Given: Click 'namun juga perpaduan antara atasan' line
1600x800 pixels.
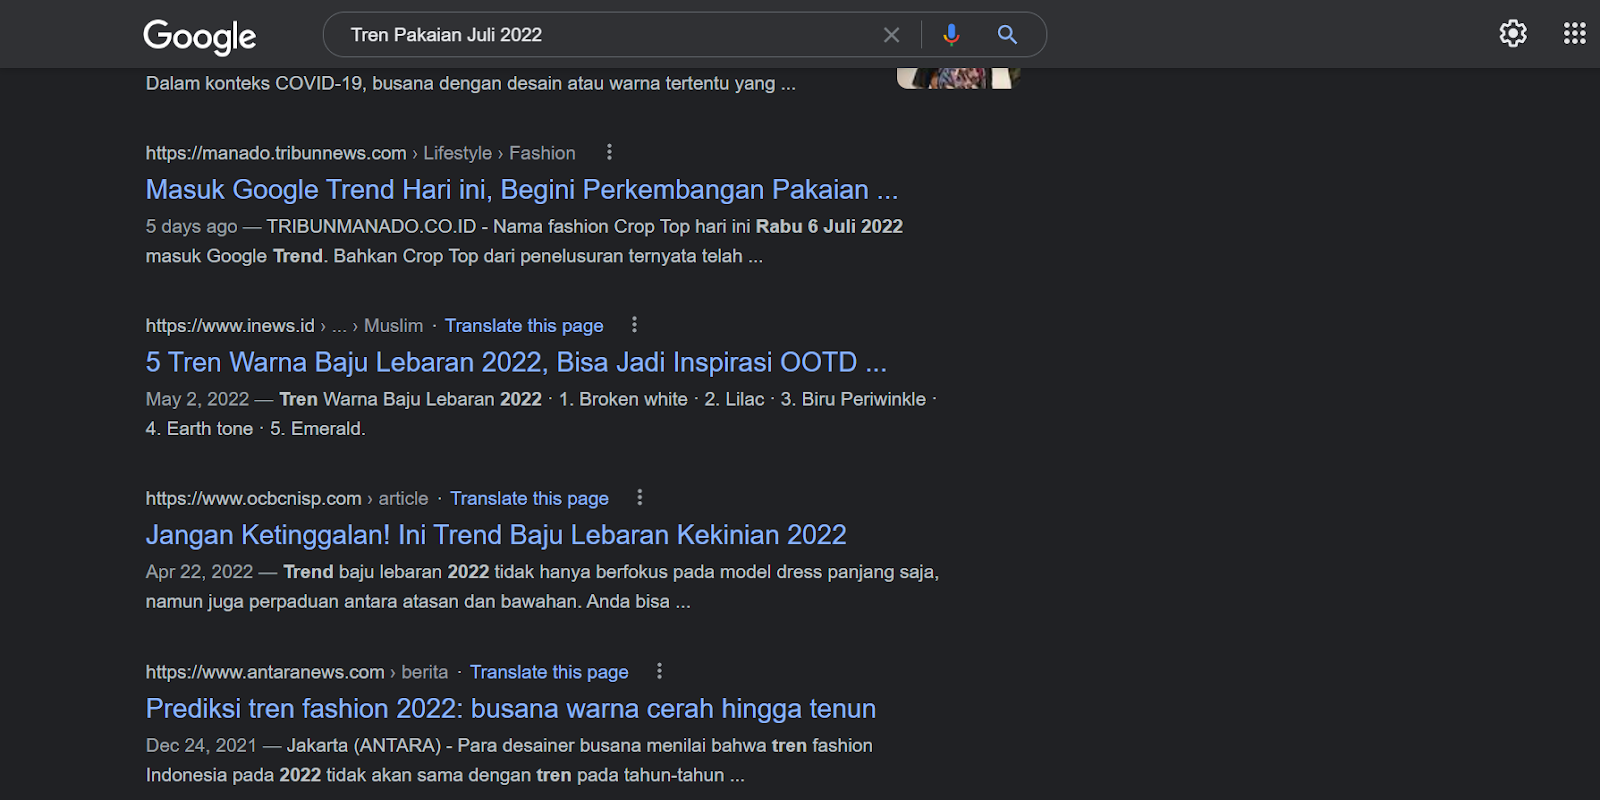Looking at the screenshot, I should point(418,601).
